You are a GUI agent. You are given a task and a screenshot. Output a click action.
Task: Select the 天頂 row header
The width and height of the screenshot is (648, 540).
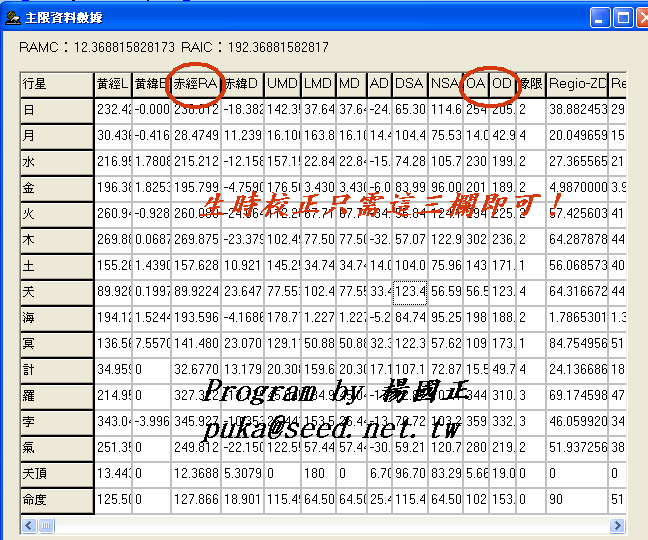click(57, 472)
